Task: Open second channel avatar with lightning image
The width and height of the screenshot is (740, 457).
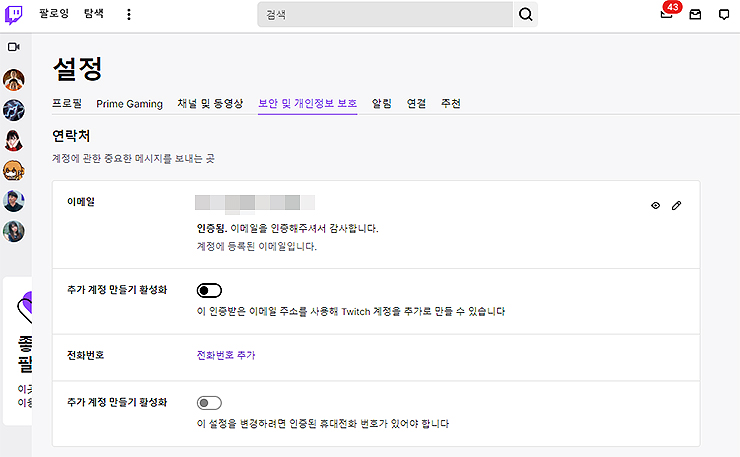Action: click(x=14, y=110)
